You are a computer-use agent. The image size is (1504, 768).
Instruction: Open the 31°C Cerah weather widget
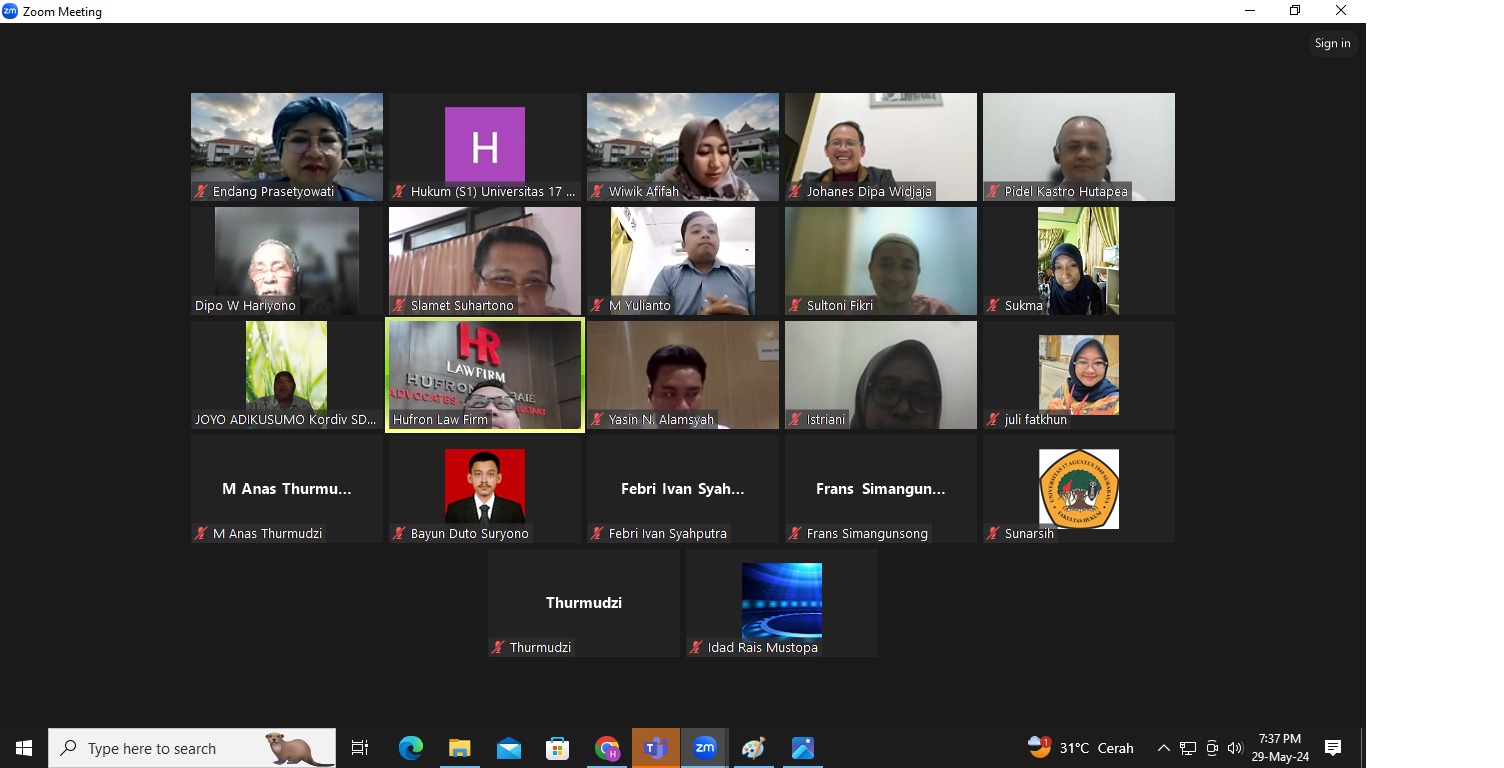point(1081,748)
